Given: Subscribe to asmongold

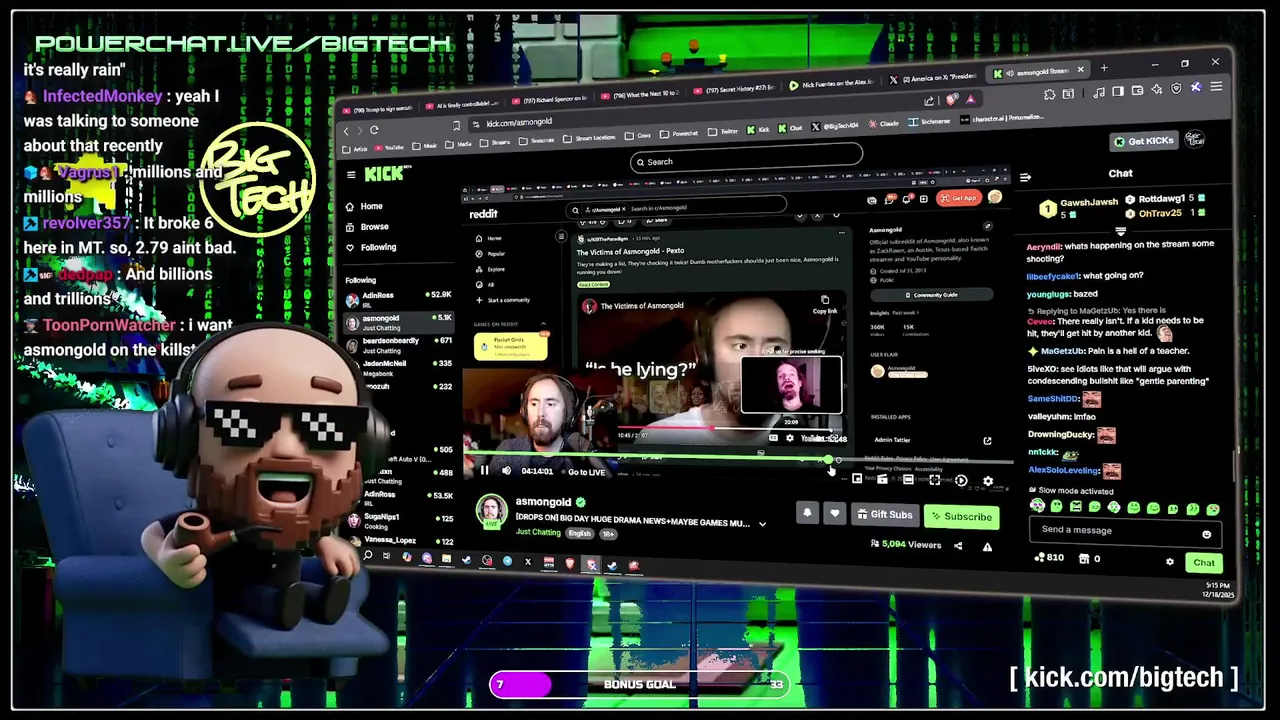Looking at the screenshot, I should [960, 517].
